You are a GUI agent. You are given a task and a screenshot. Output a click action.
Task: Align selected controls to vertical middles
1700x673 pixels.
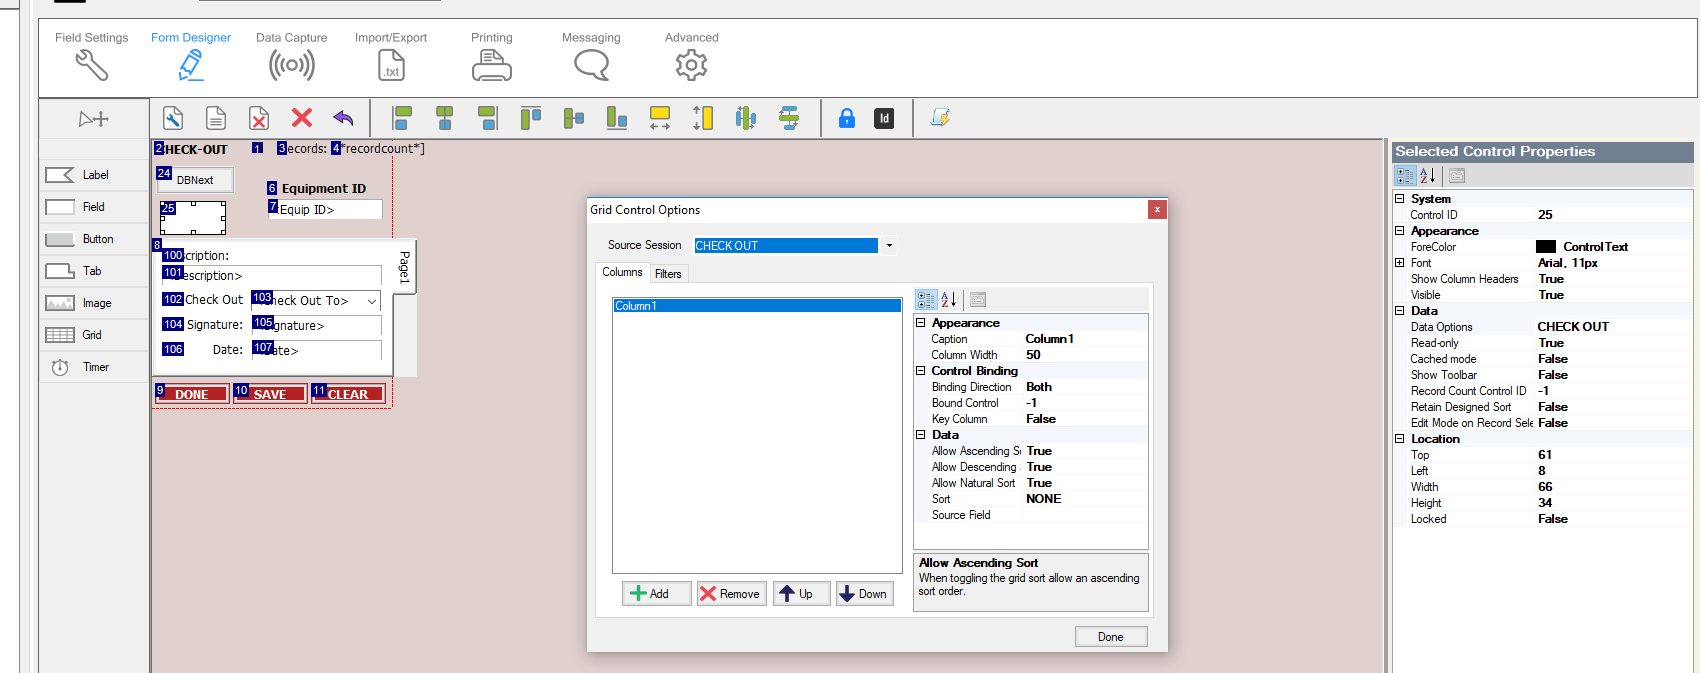click(574, 118)
